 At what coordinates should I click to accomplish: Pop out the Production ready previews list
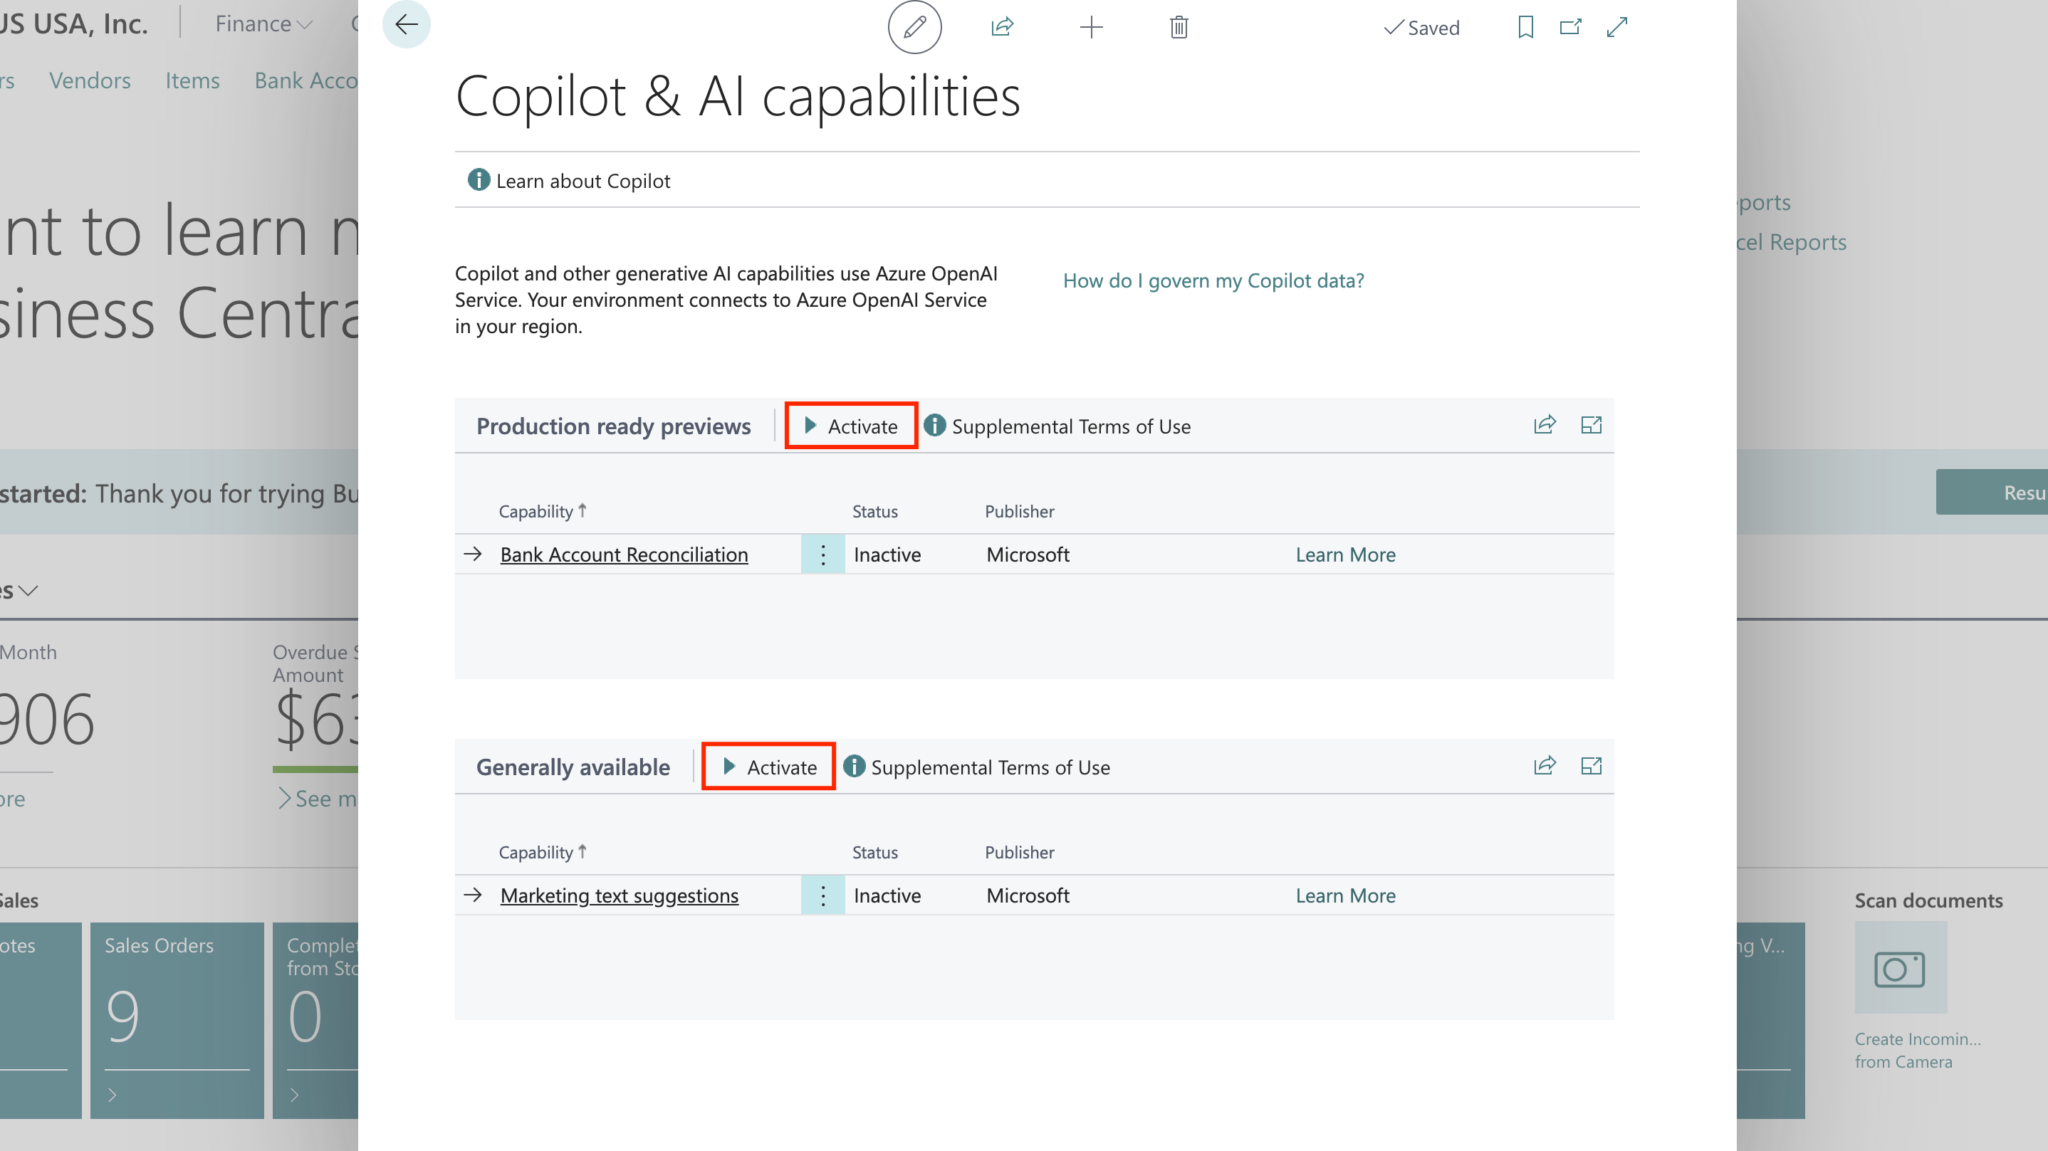(x=1591, y=425)
